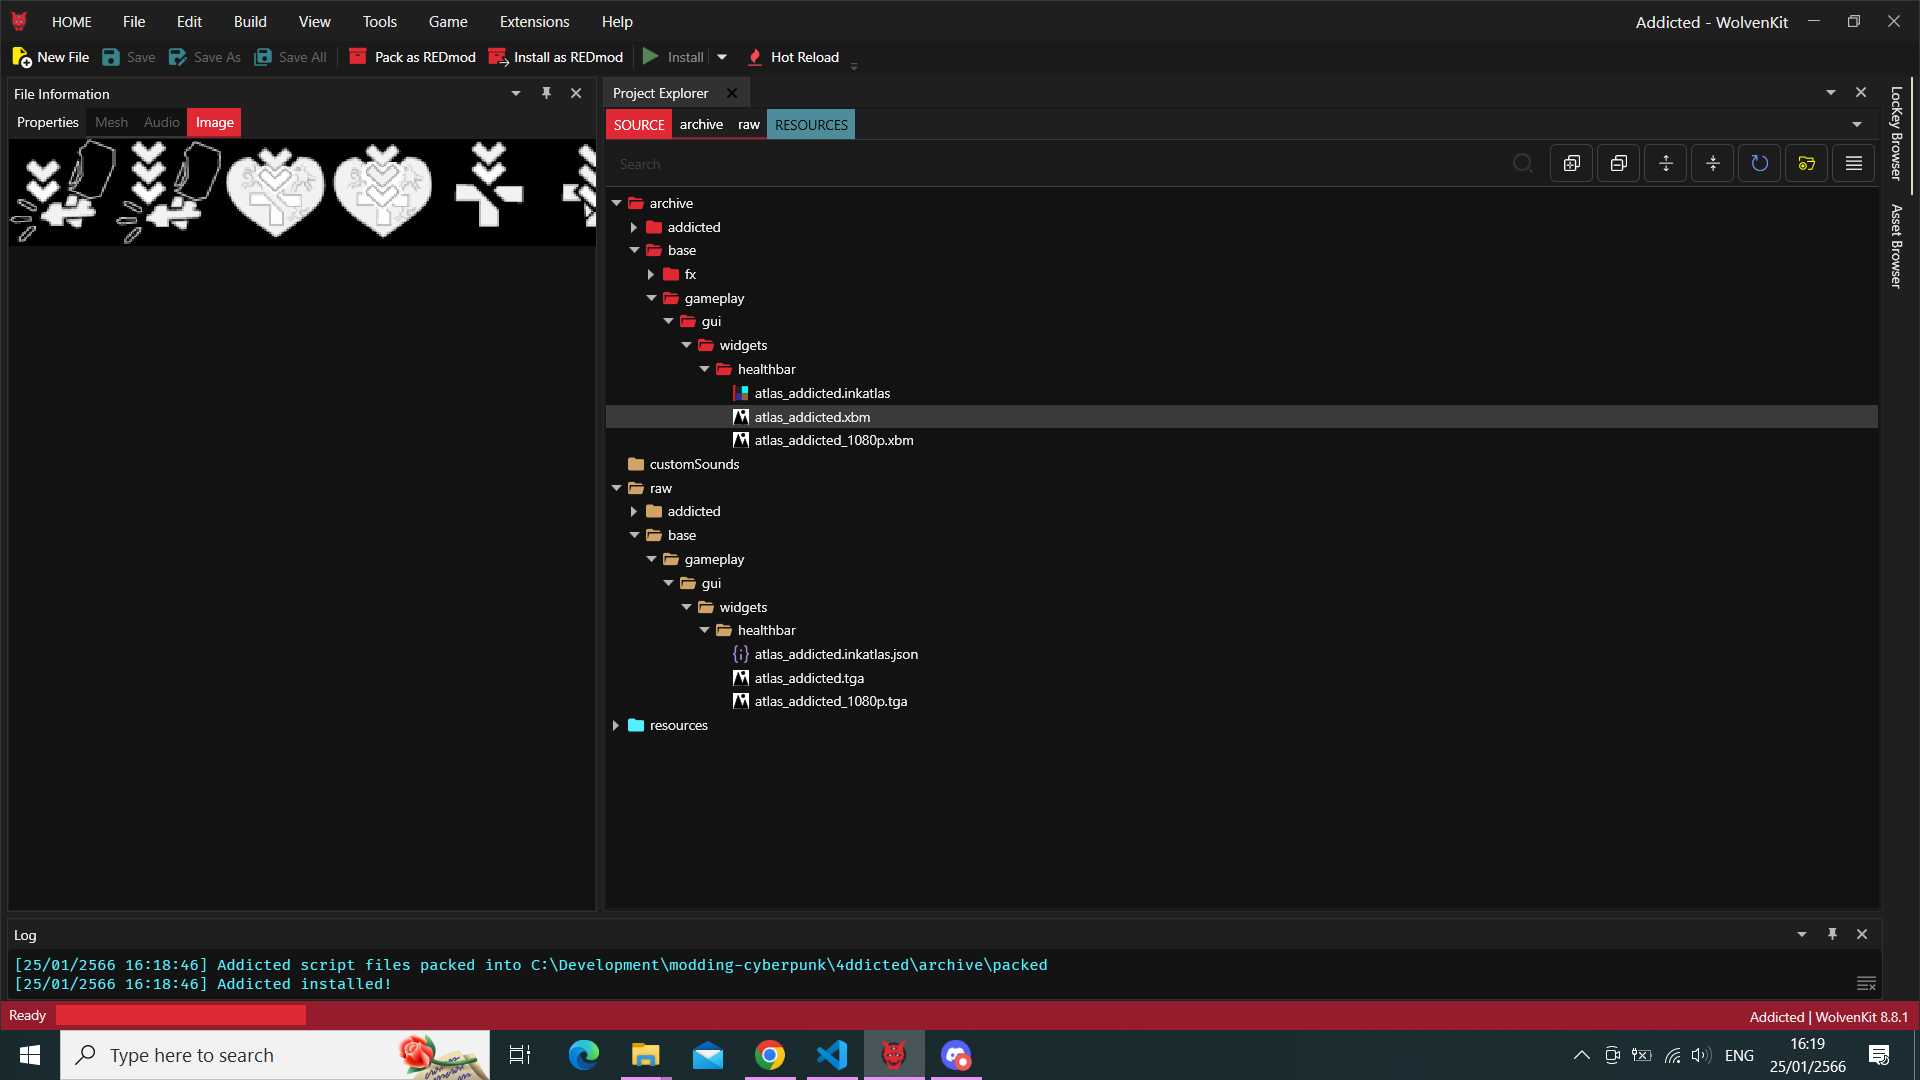The image size is (1920, 1080).
Task: Open the Extensions menu
Action: pos(535,22)
